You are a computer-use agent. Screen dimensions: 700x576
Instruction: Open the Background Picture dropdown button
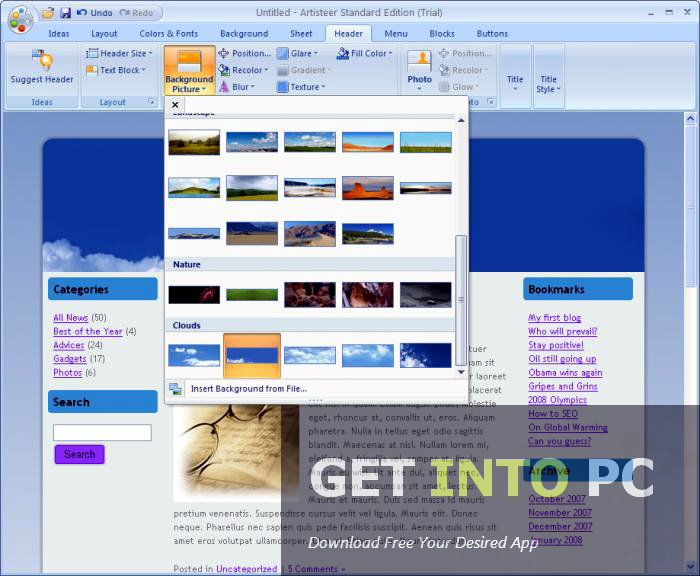189,71
